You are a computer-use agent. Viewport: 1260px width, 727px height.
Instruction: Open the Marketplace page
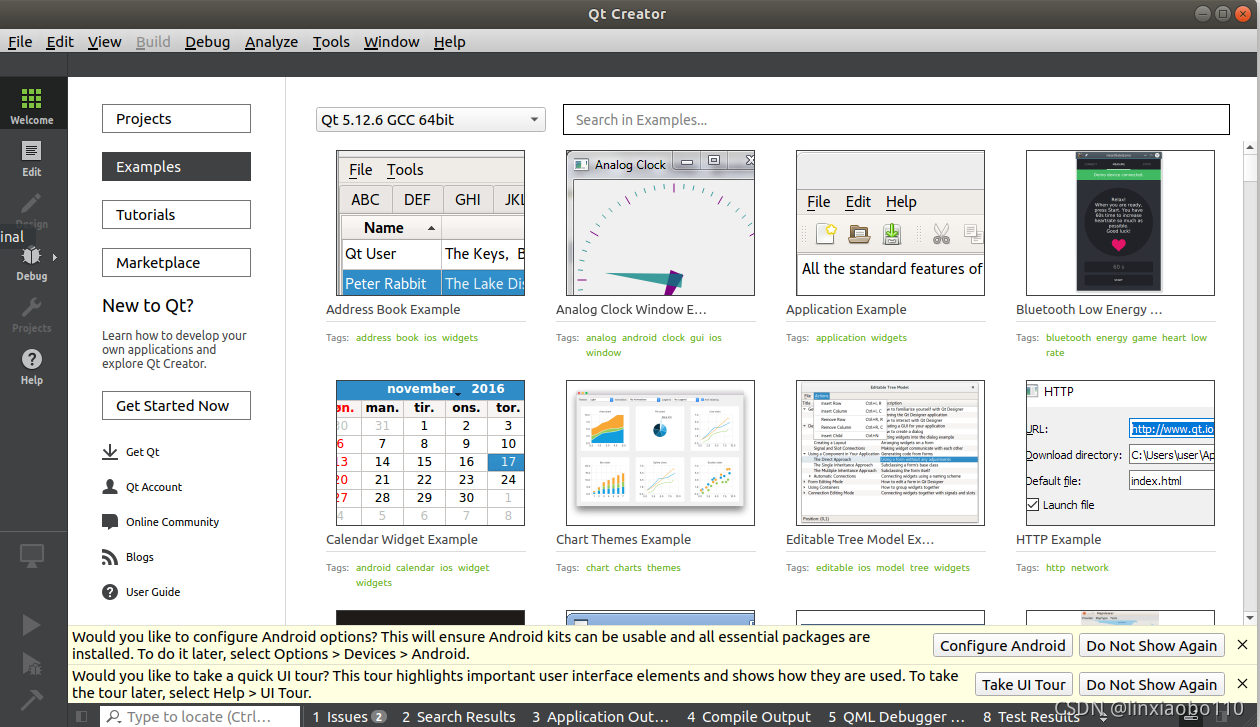176,263
